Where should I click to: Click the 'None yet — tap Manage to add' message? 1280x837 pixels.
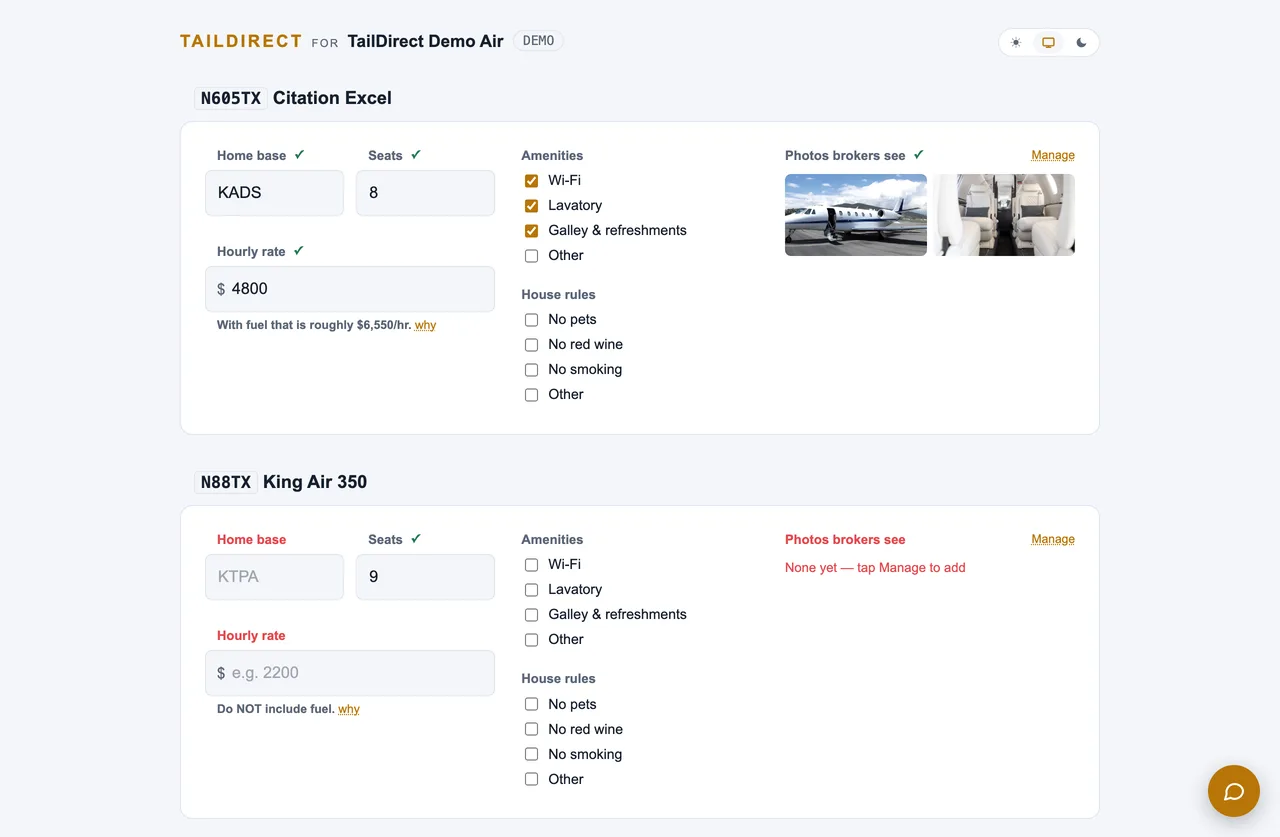[x=875, y=567]
